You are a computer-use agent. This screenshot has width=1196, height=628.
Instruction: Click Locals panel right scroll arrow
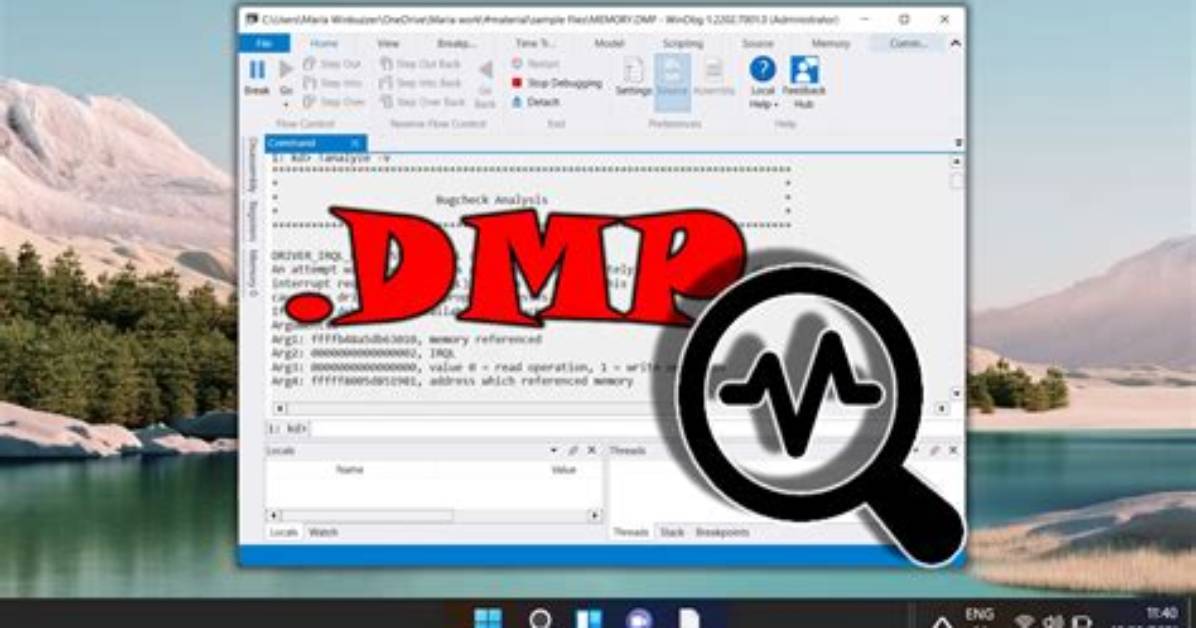coord(594,516)
